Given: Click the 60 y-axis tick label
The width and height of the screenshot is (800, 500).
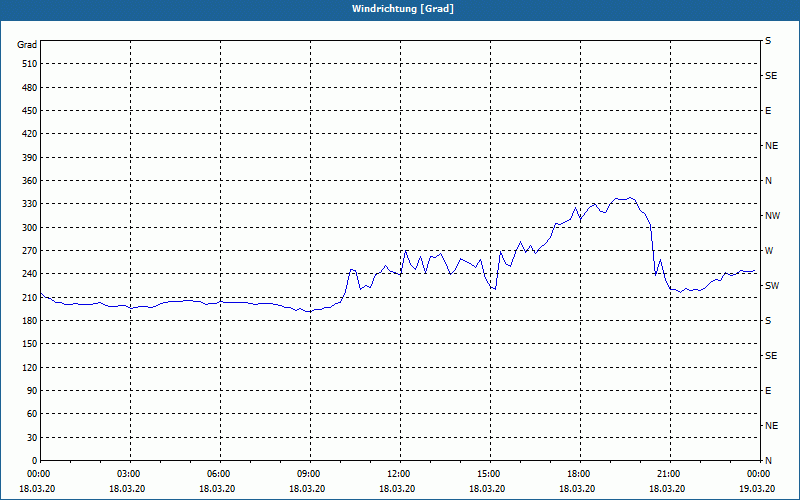Looking at the screenshot, I should coord(32,414).
